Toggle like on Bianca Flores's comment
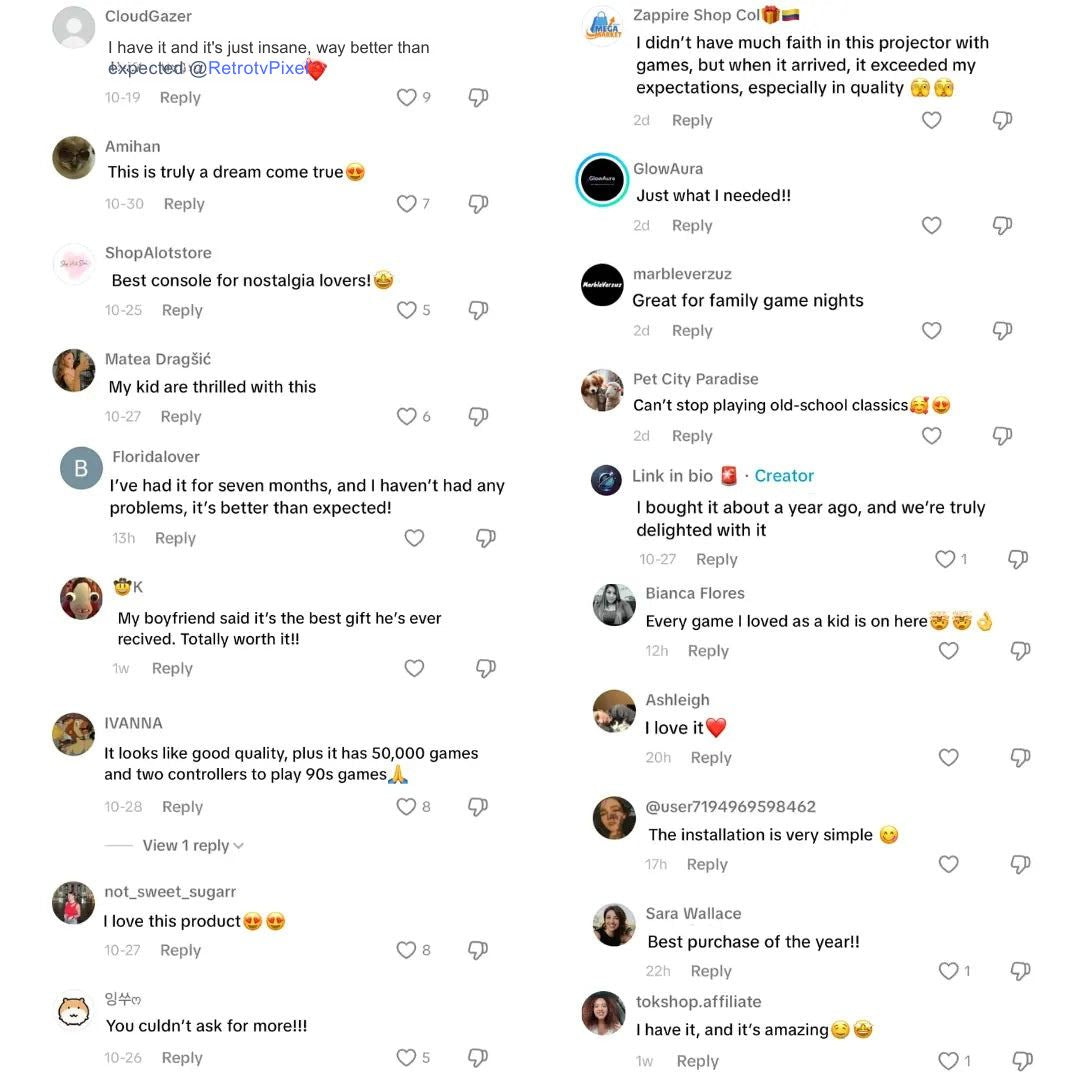The image size is (1080, 1080). coord(948,651)
